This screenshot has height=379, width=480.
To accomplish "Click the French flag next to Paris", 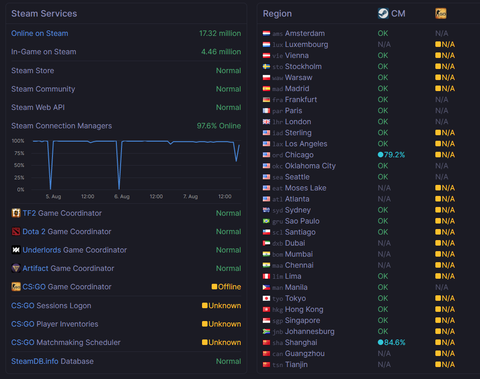I will [x=266, y=111].
